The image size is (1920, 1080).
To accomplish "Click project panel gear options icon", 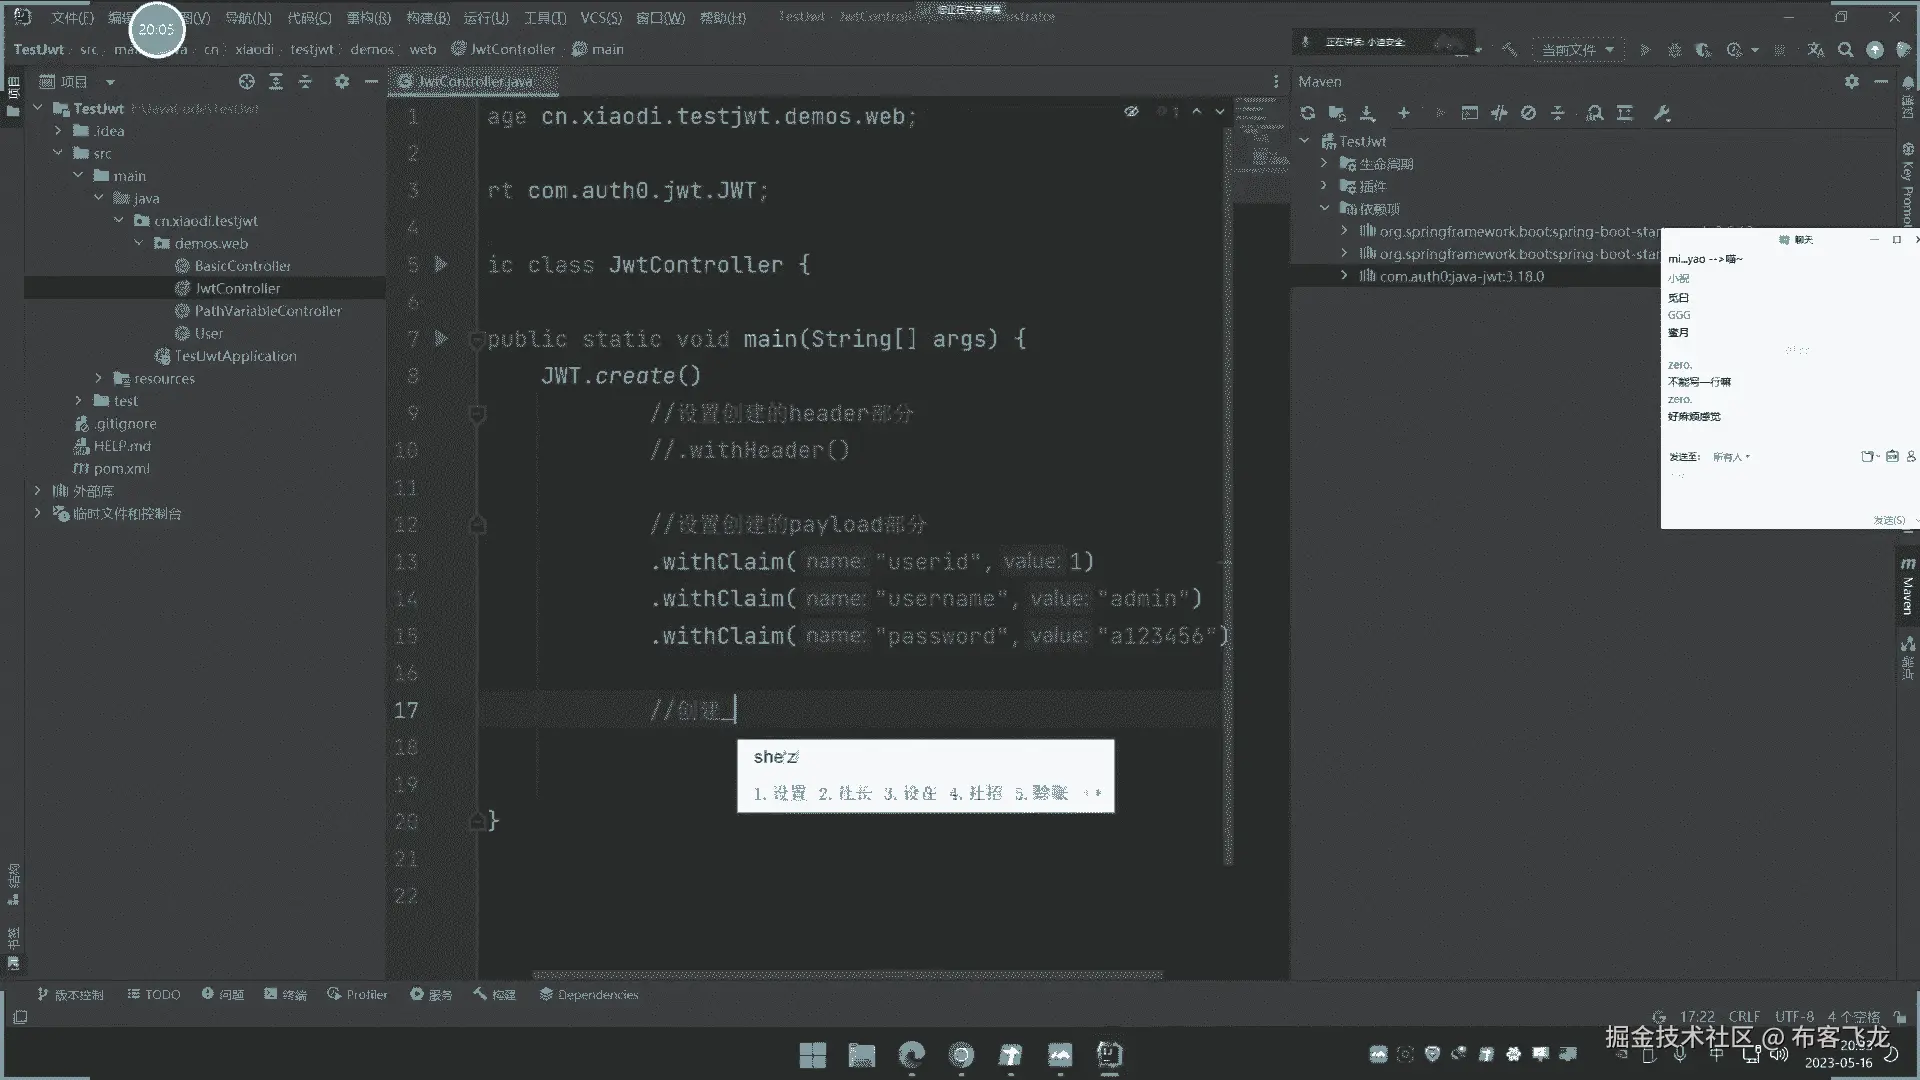I will point(341,82).
